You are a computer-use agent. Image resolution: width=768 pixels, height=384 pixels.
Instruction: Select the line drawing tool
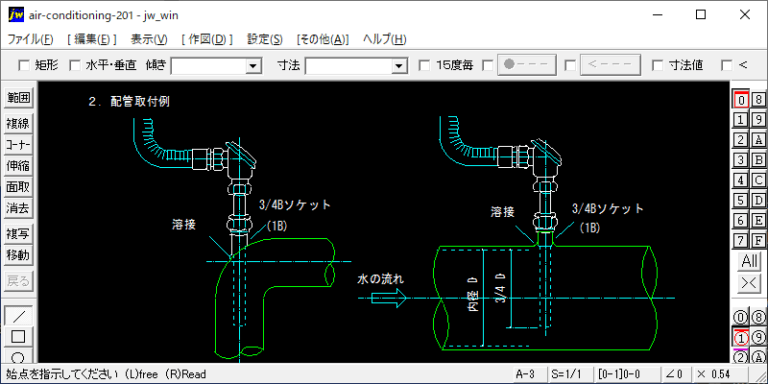coord(19,315)
